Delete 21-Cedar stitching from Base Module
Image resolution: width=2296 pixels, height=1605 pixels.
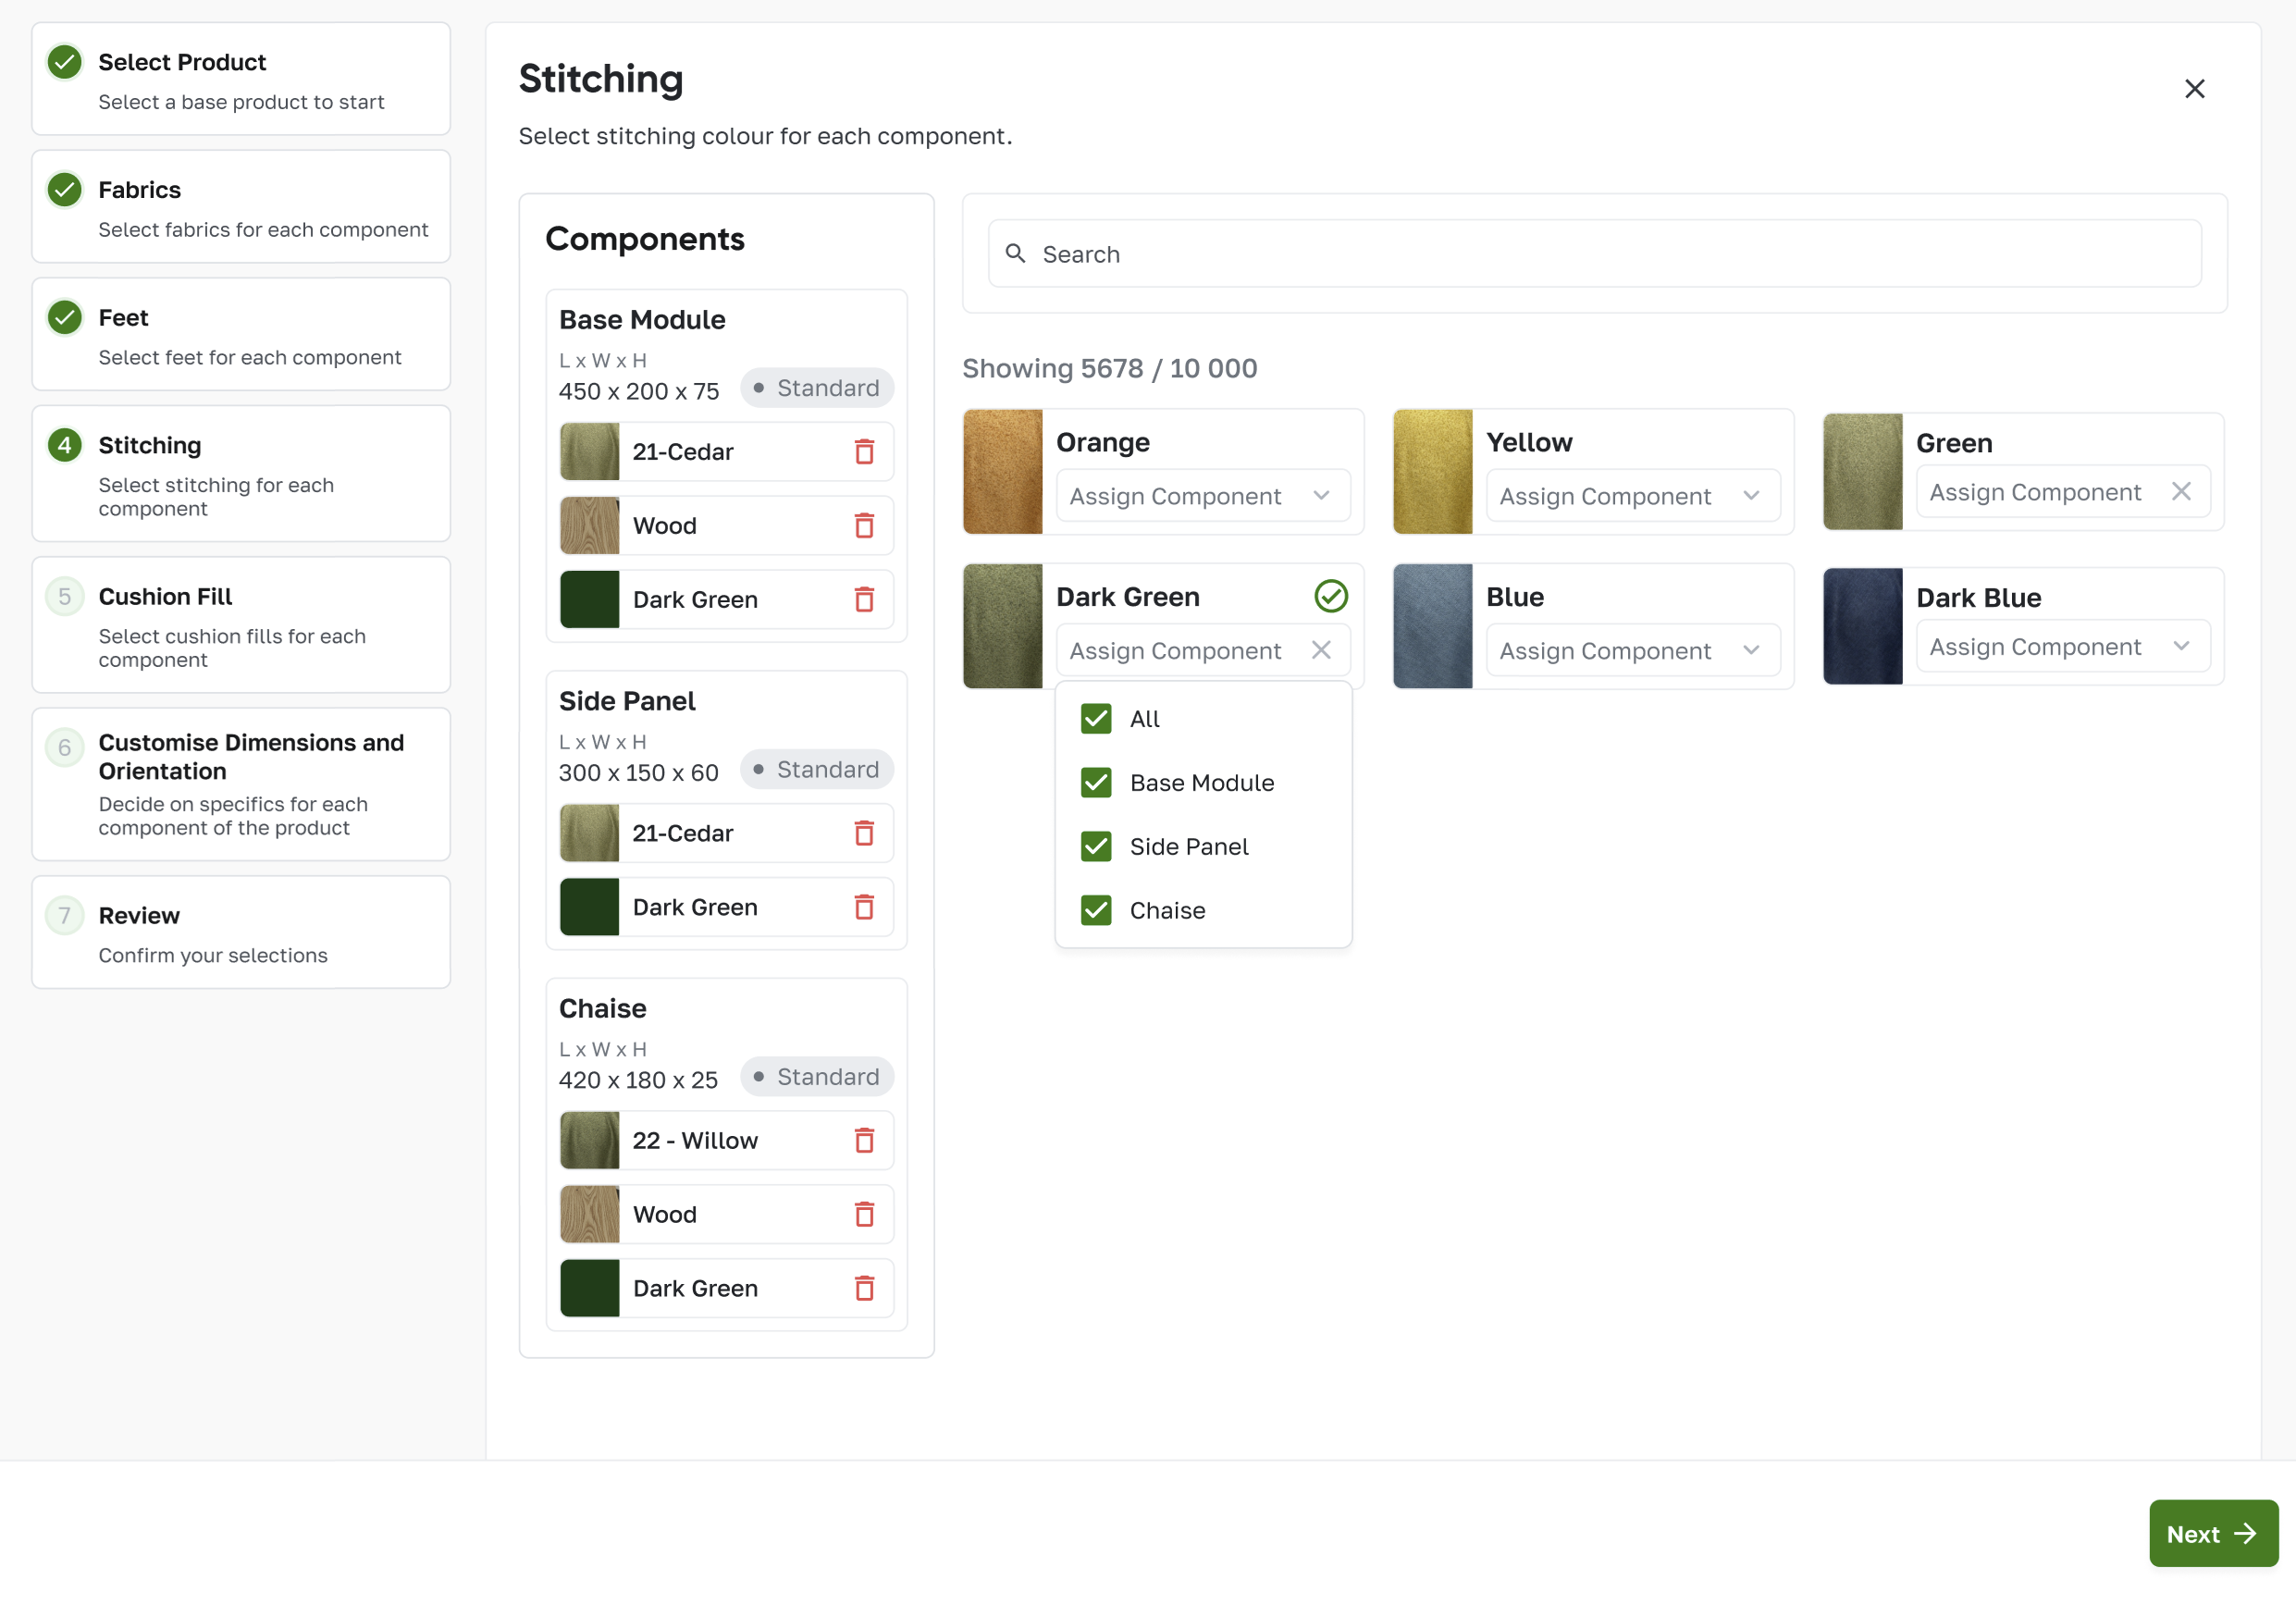(x=864, y=452)
